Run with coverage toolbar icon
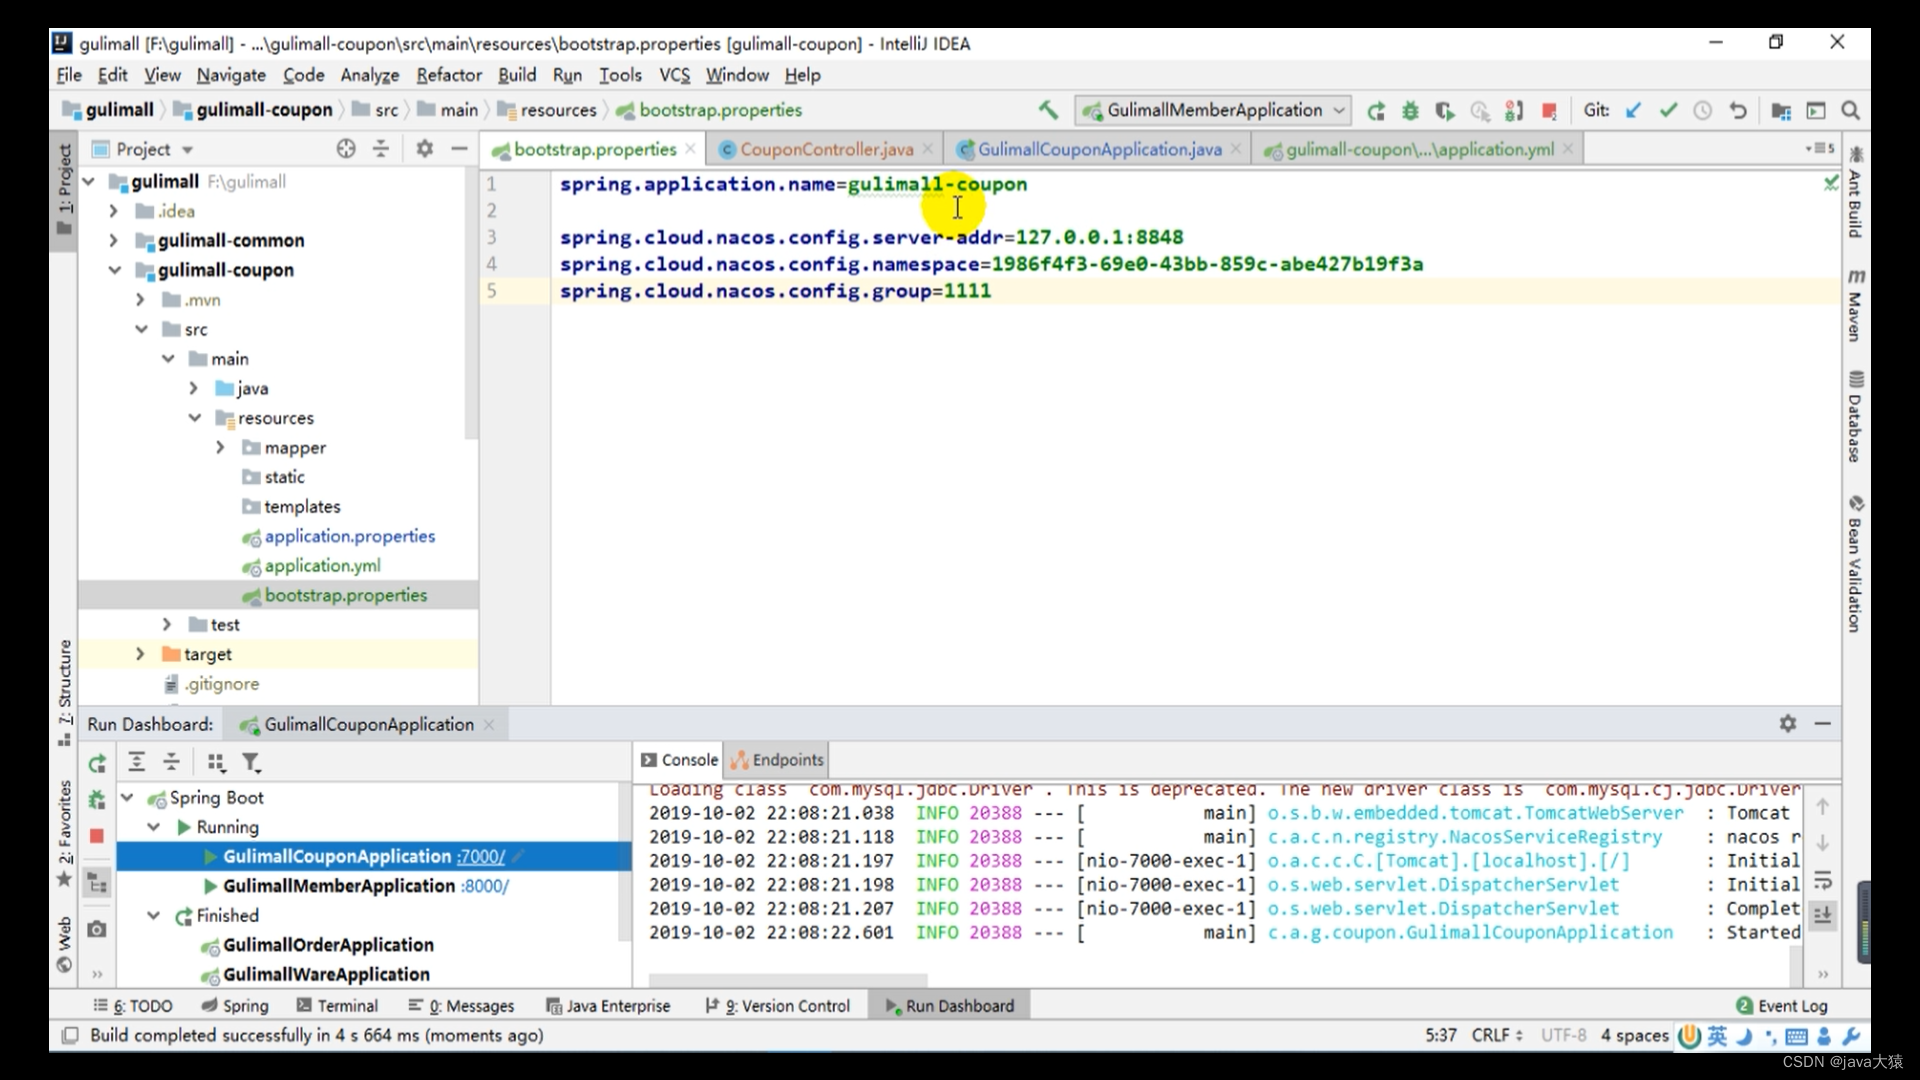 click(x=1445, y=111)
